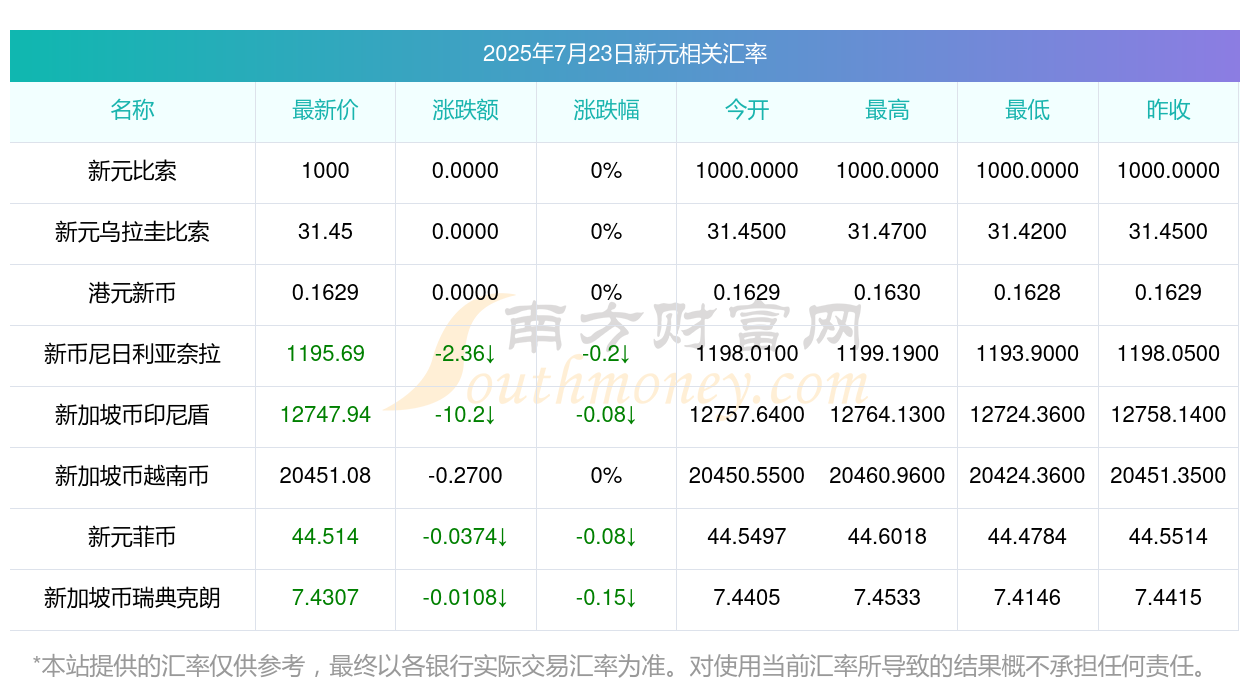Click the 新元菲币 row name
This screenshot has height=698, width=1250.
click(x=132, y=537)
